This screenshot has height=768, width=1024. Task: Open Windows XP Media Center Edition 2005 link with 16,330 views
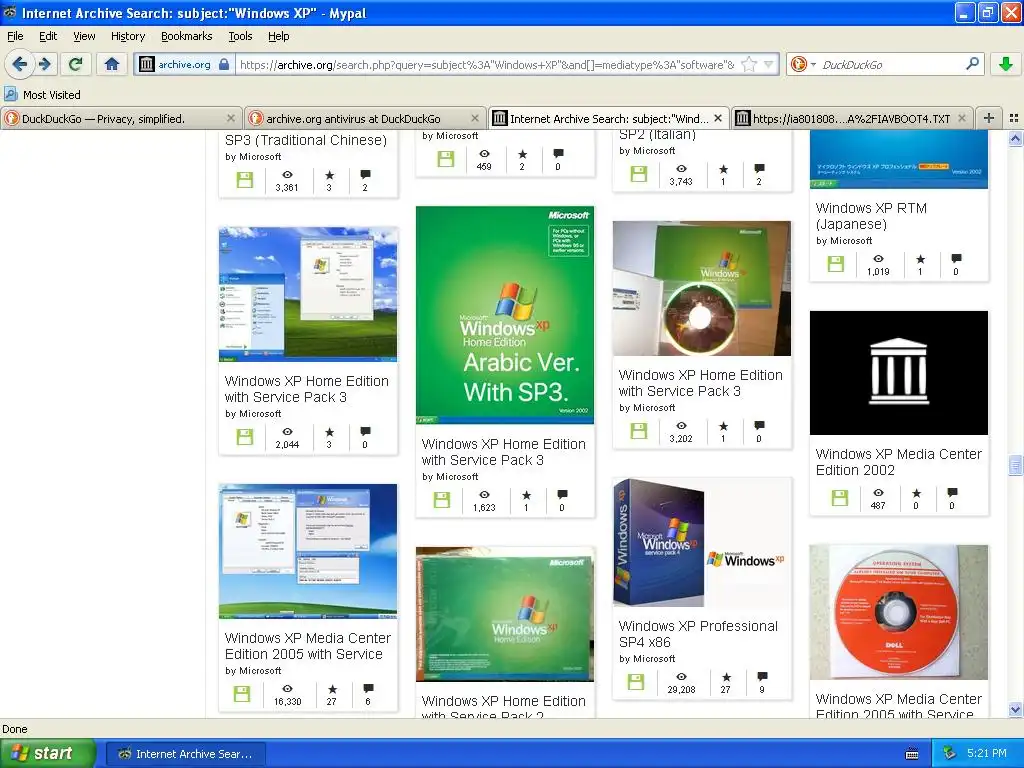tap(308, 646)
